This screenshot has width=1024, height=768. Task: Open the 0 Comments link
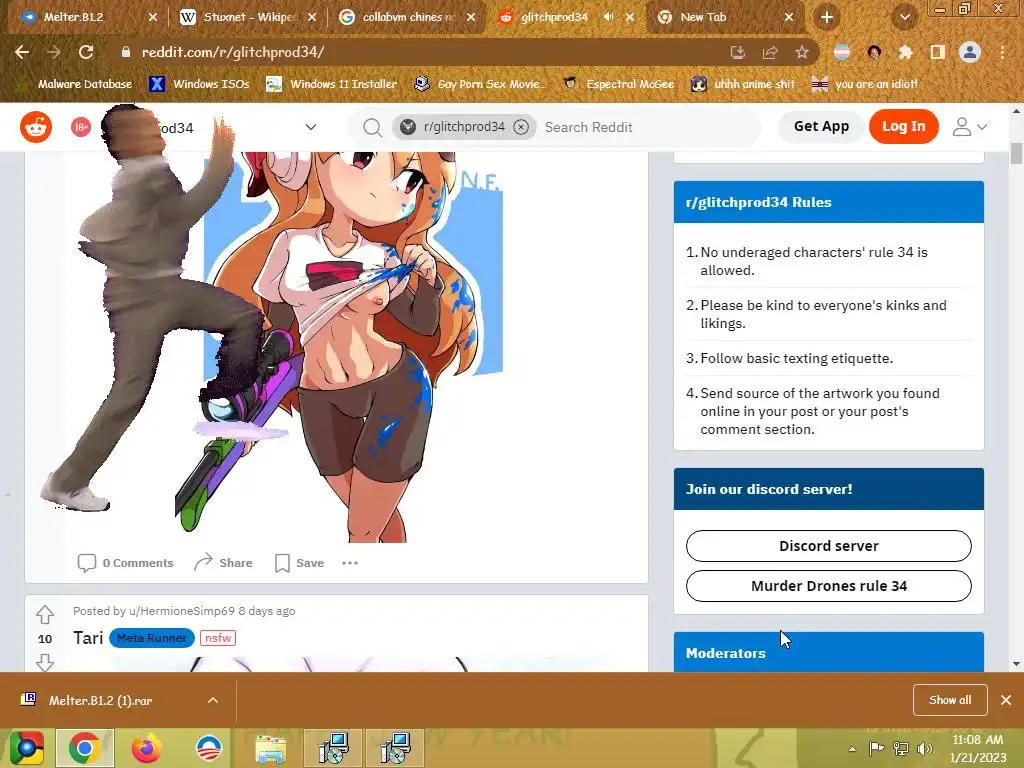click(x=125, y=563)
